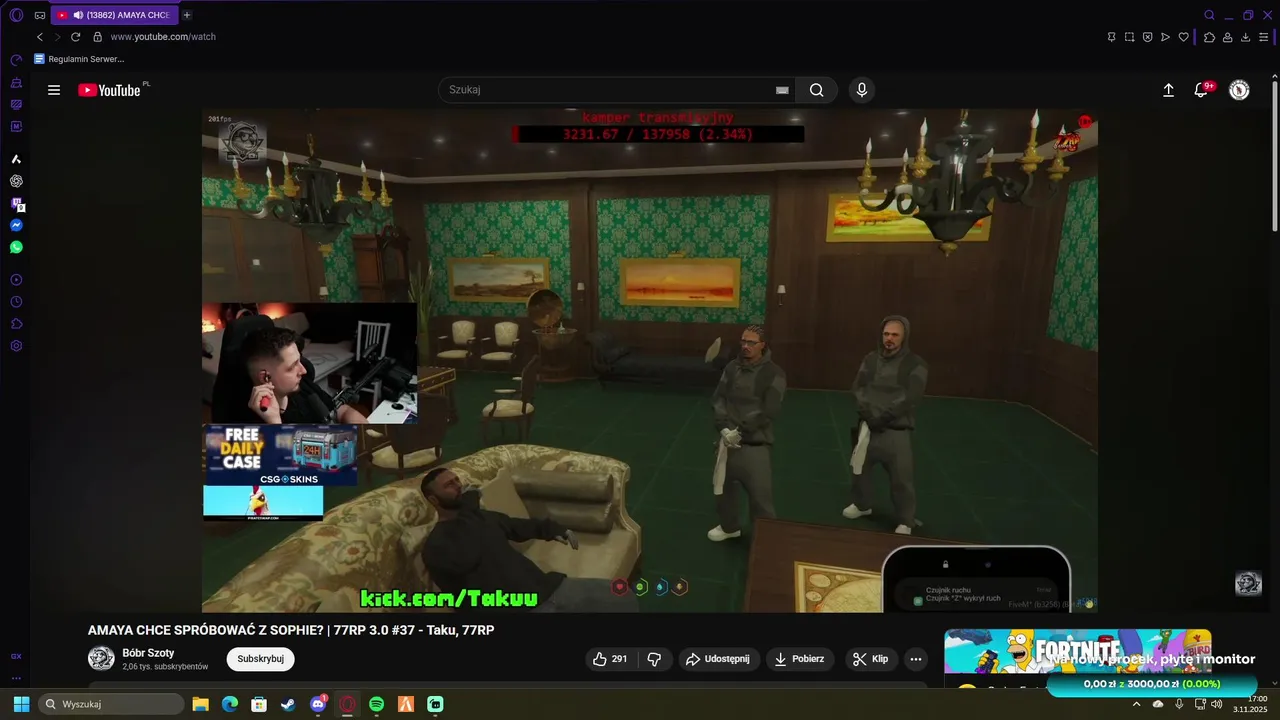This screenshot has width=1280, height=720.
Task: Open the Bóbr Szoty channel name link
Action: click(x=148, y=653)
